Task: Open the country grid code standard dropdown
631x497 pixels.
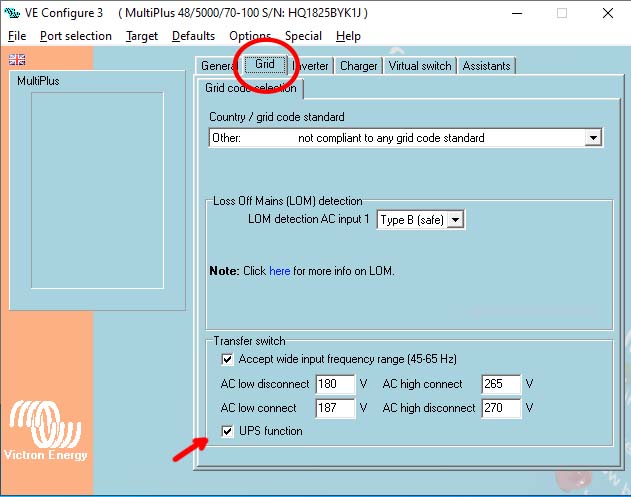Action: (x=593, y=138)
